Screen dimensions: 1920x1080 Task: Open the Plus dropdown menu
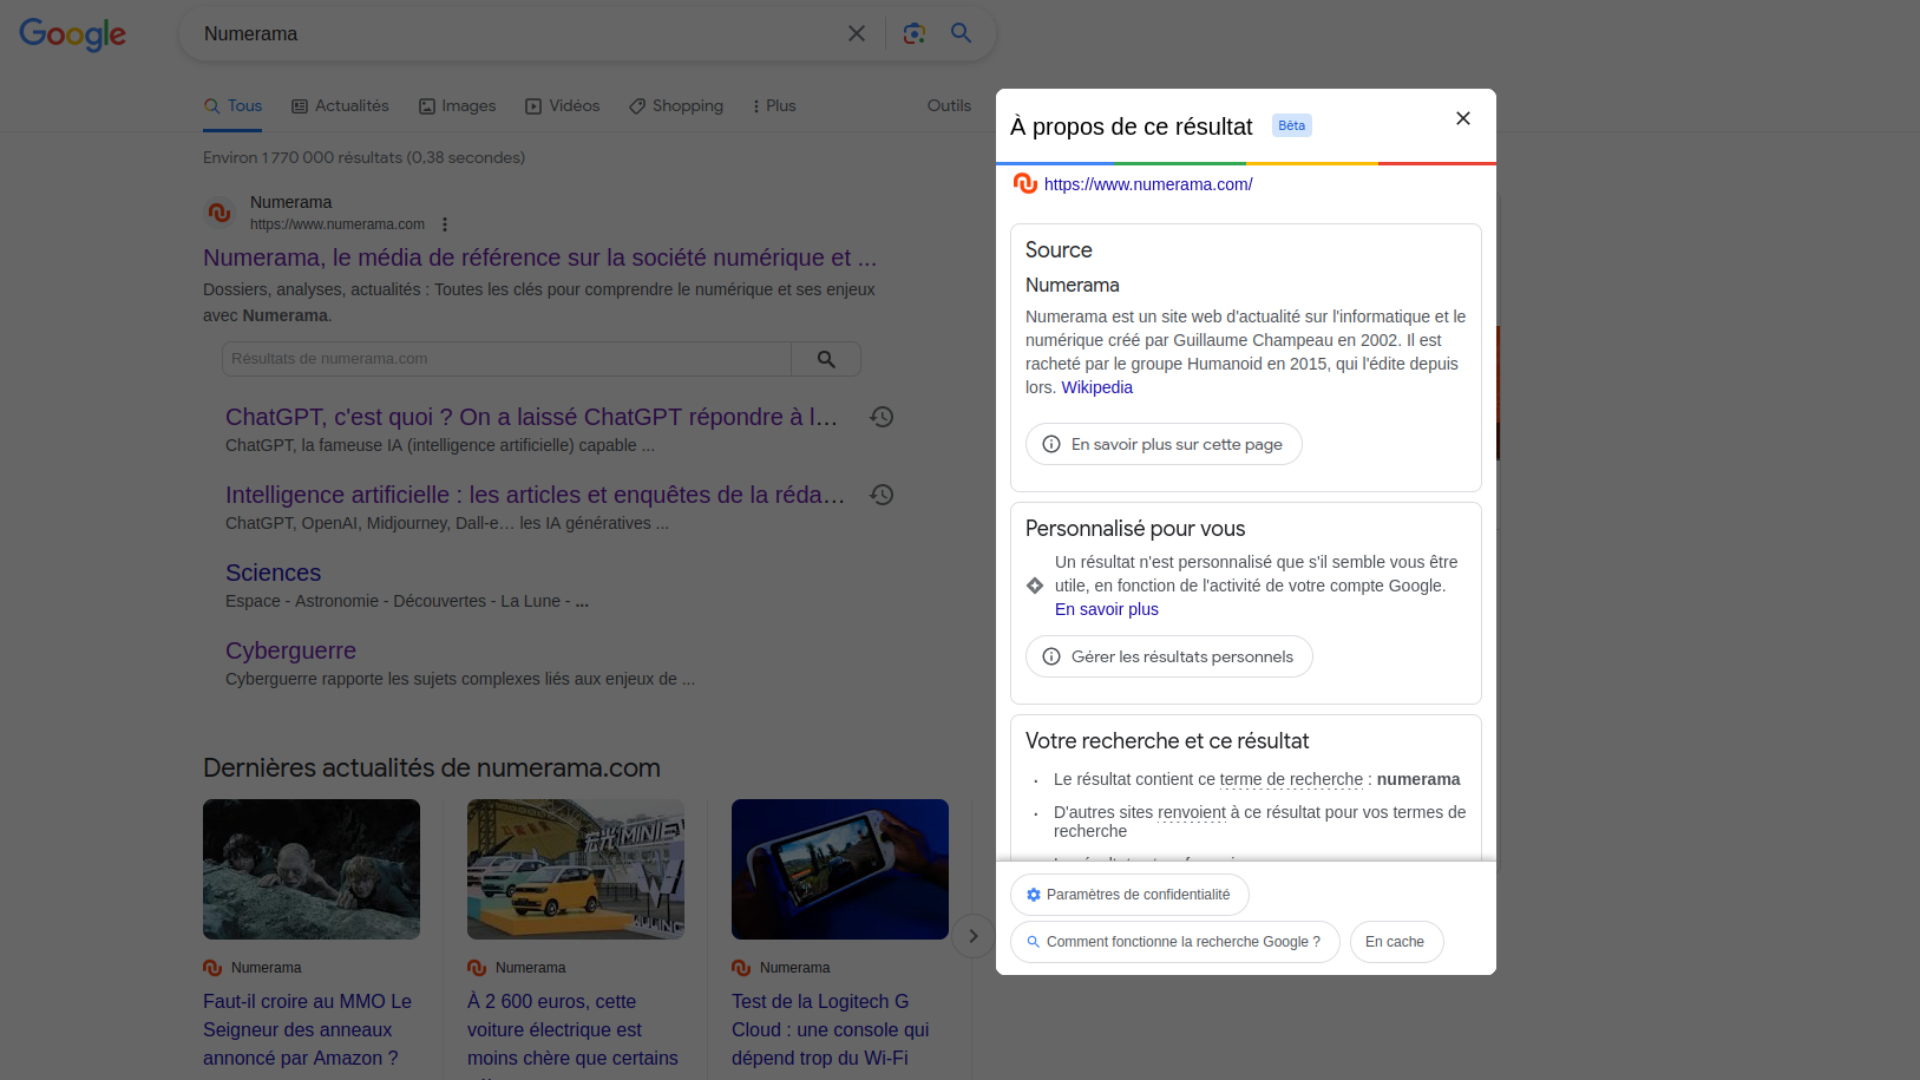pos(774,106)
